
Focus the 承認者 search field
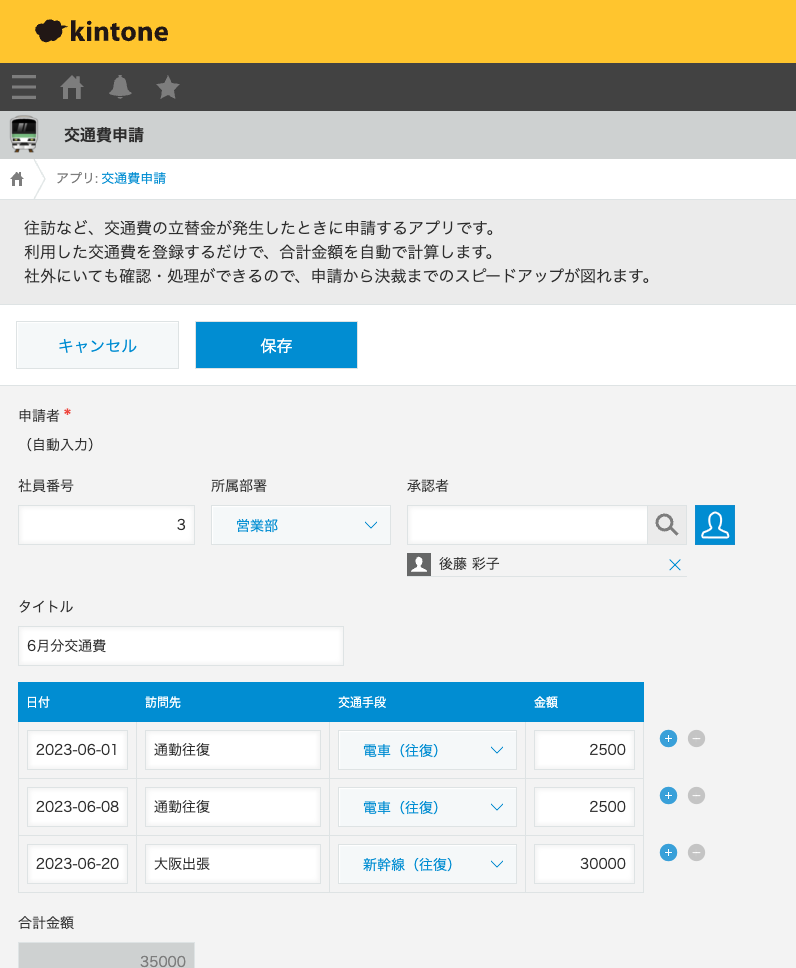coord(527,525)
